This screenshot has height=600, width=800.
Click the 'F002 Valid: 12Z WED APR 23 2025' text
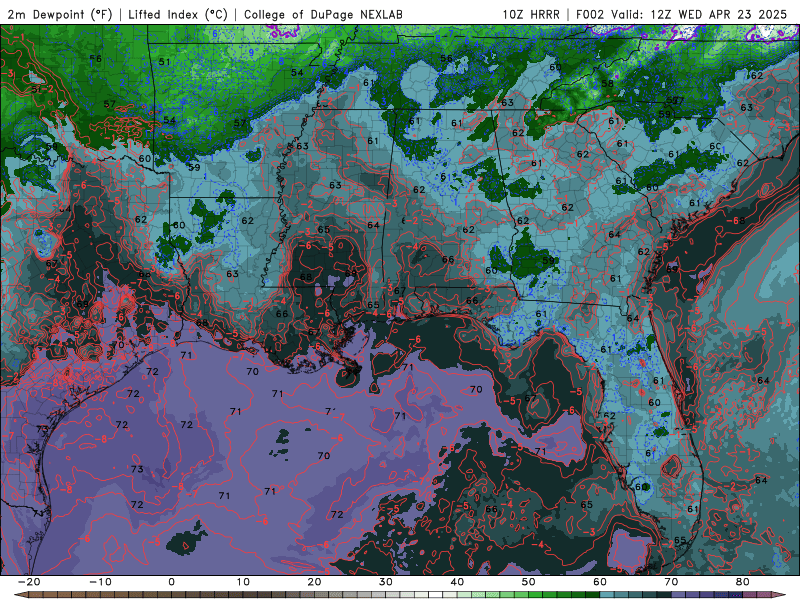coord(682,14)
